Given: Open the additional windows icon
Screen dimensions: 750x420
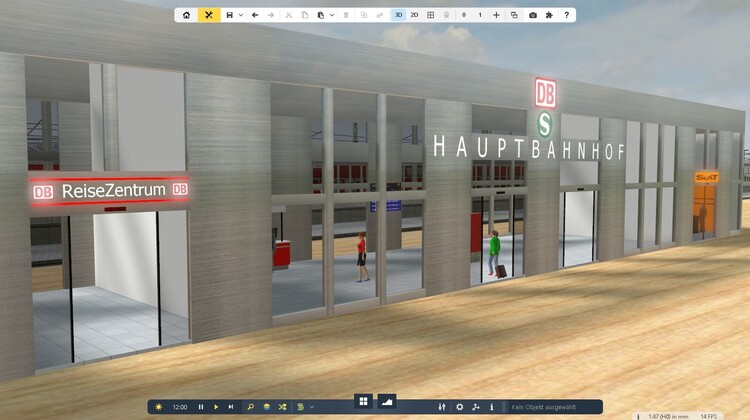Looking at the screenshot, I should pyautogui.click(x=514, y=15).
